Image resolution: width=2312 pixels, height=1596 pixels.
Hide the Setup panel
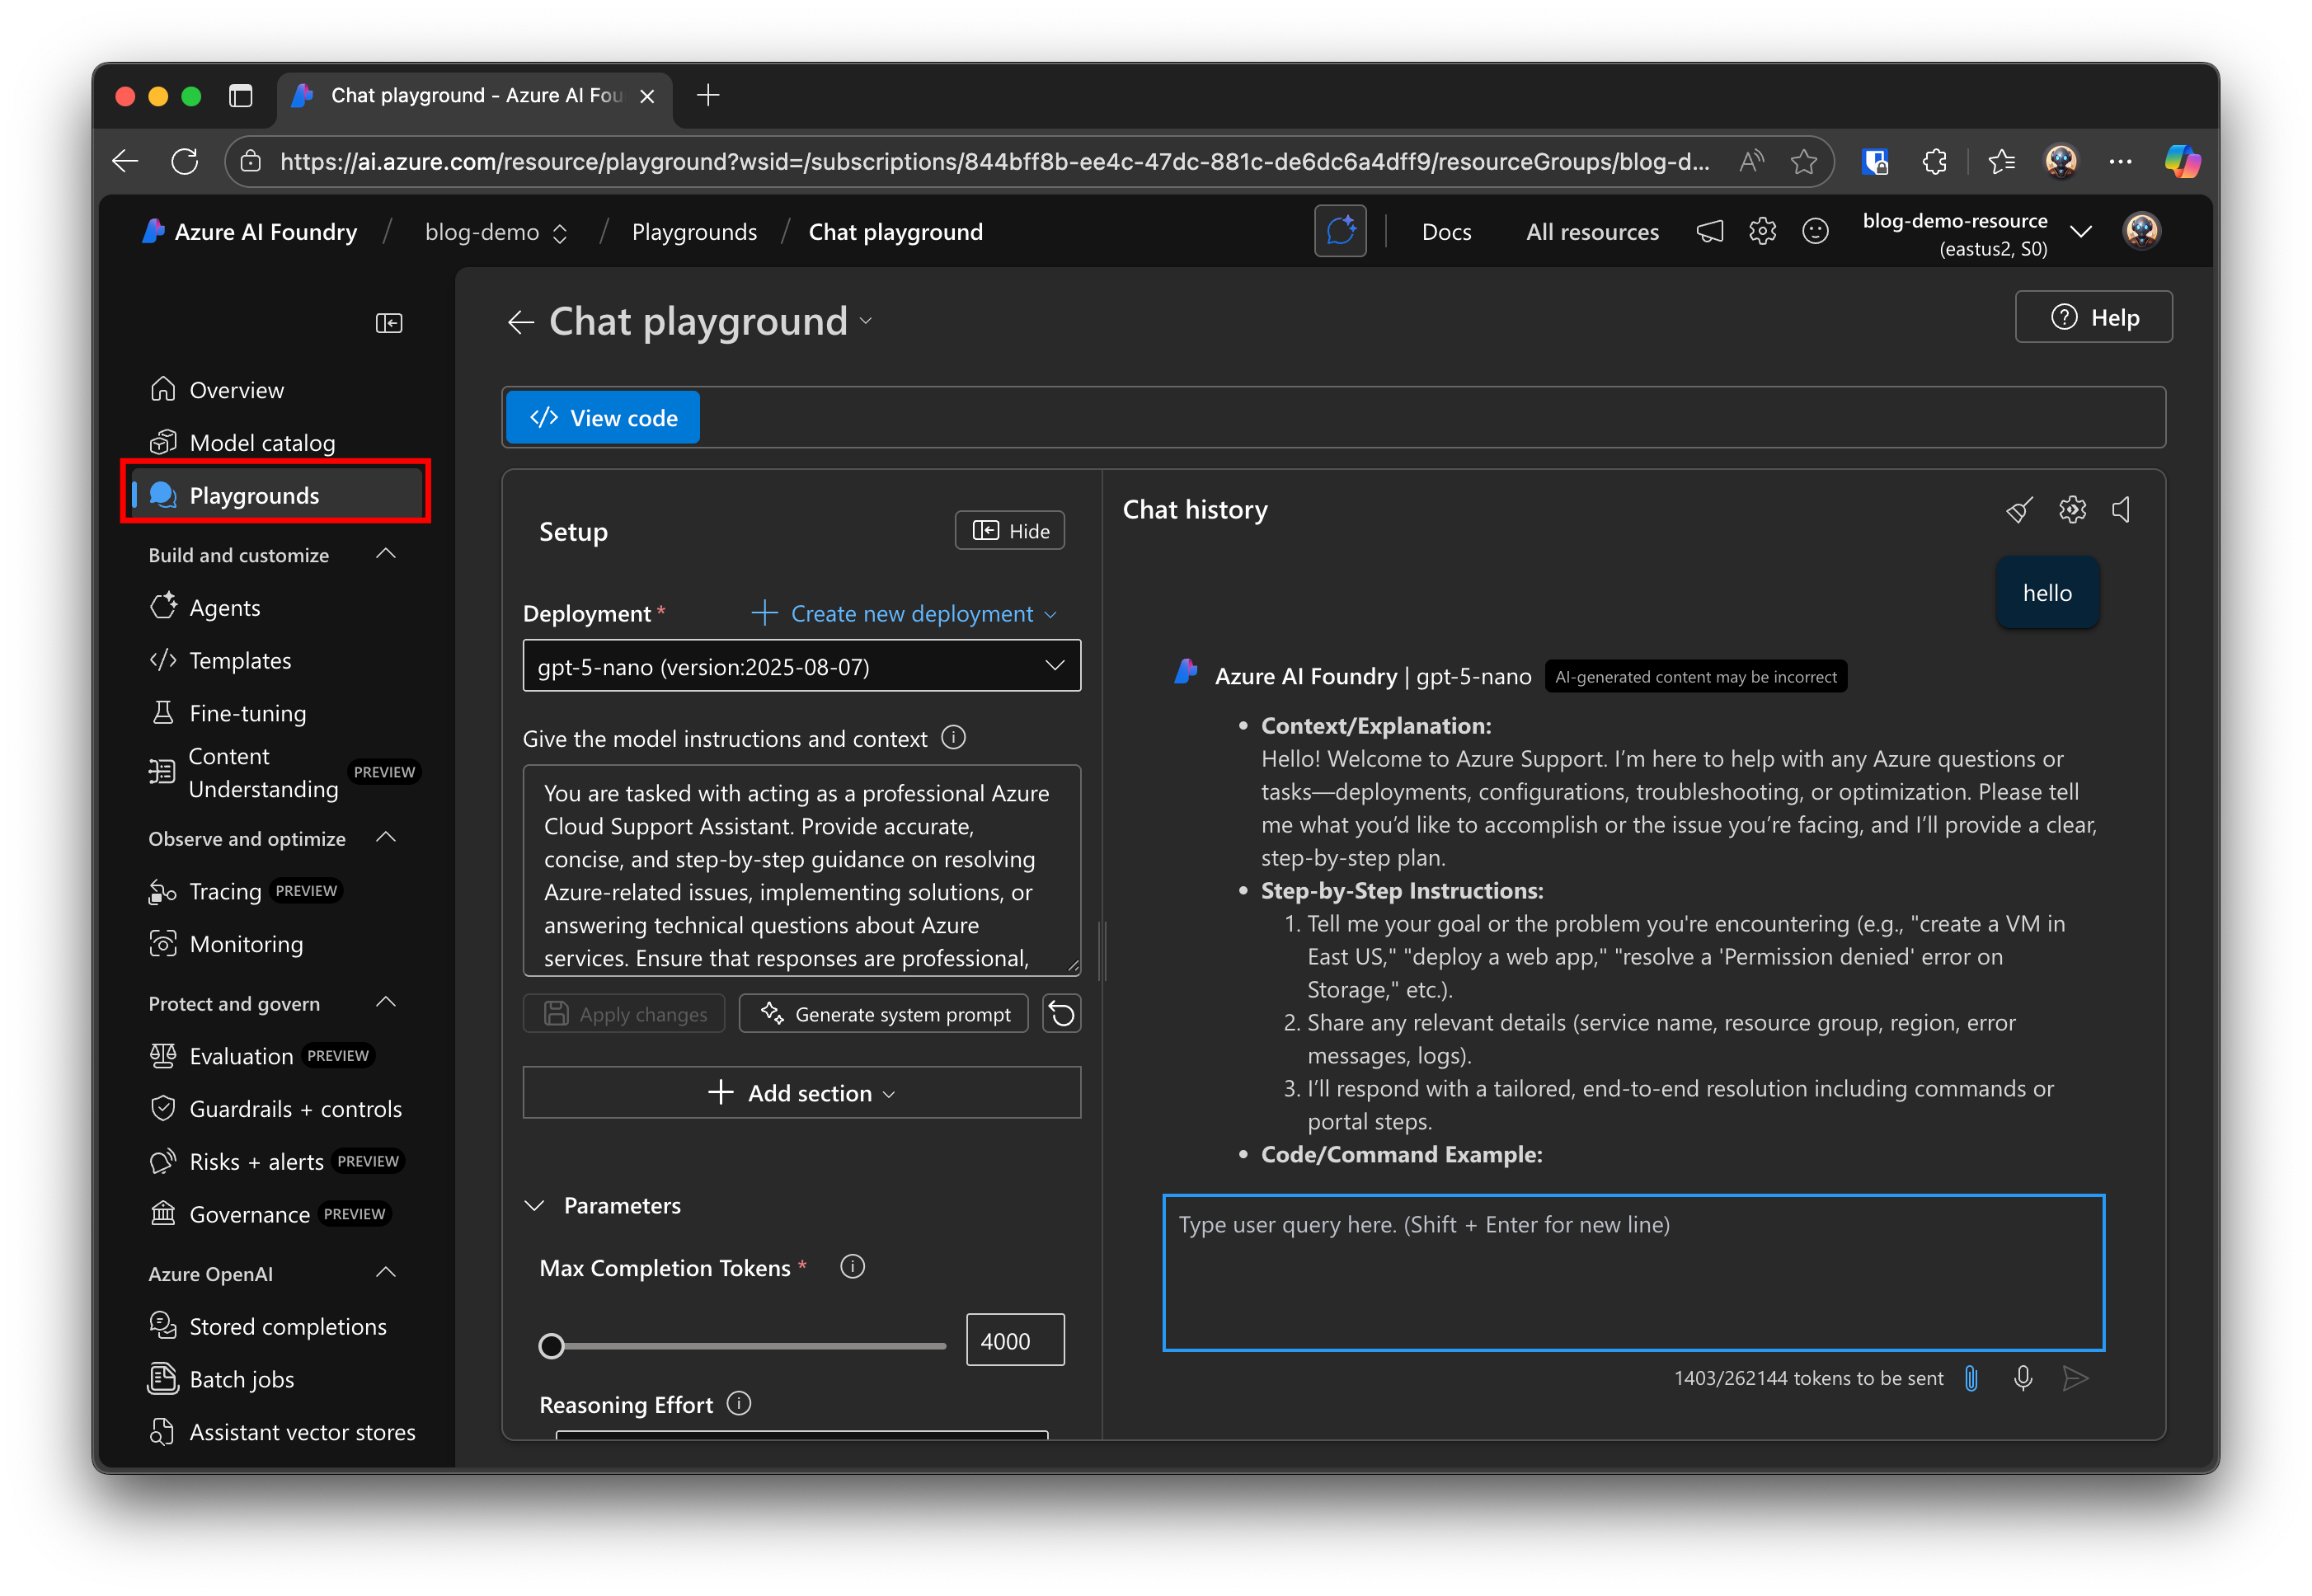[x=1010, y=531]
